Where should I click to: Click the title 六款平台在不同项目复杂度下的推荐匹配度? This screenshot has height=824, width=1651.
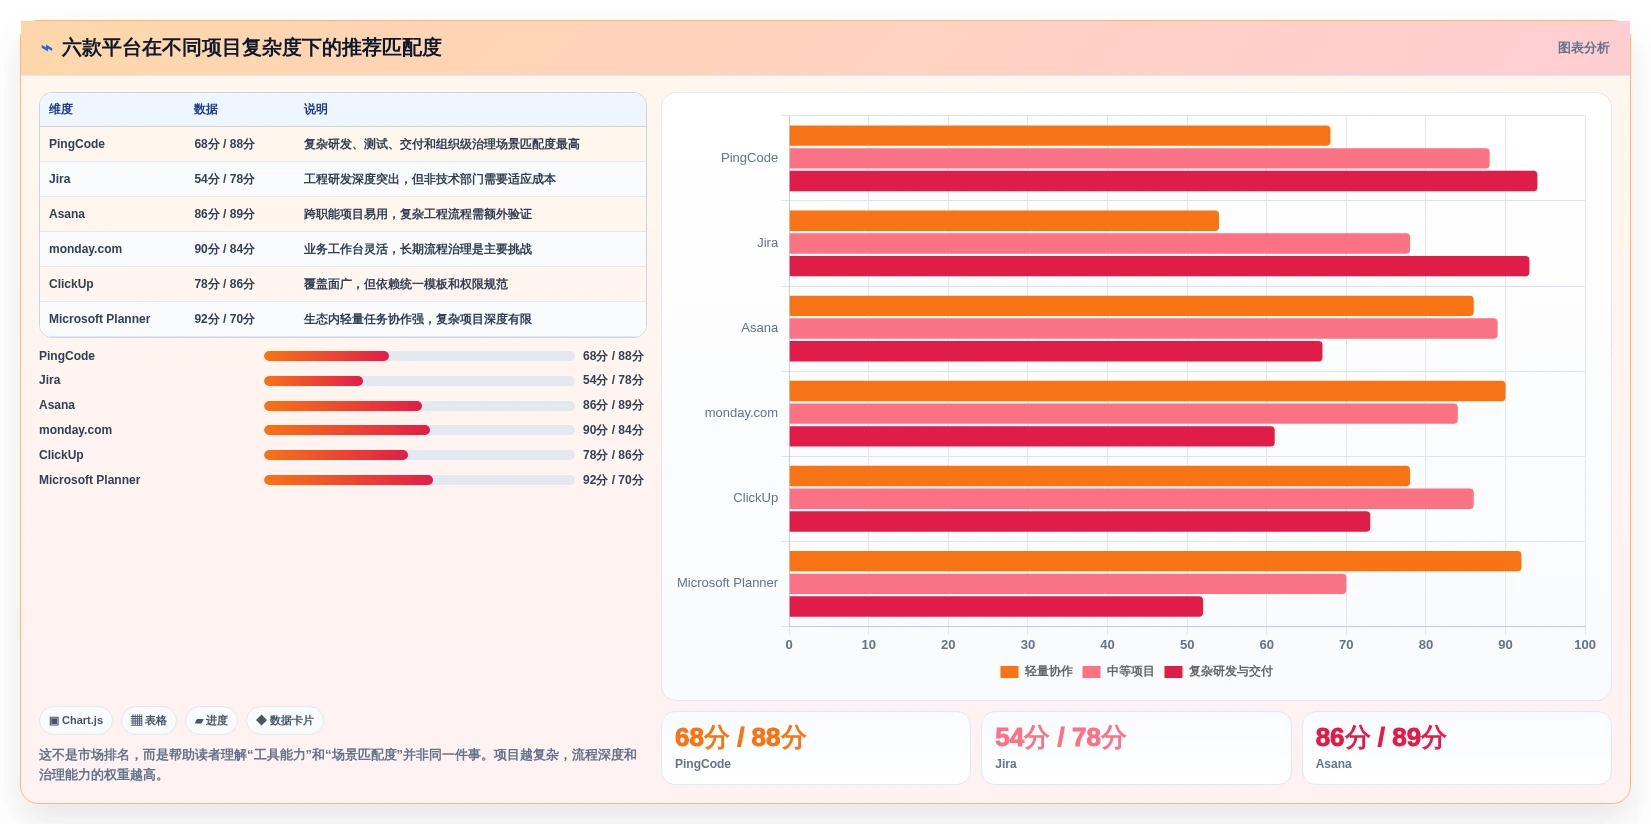tap(251, 48)
